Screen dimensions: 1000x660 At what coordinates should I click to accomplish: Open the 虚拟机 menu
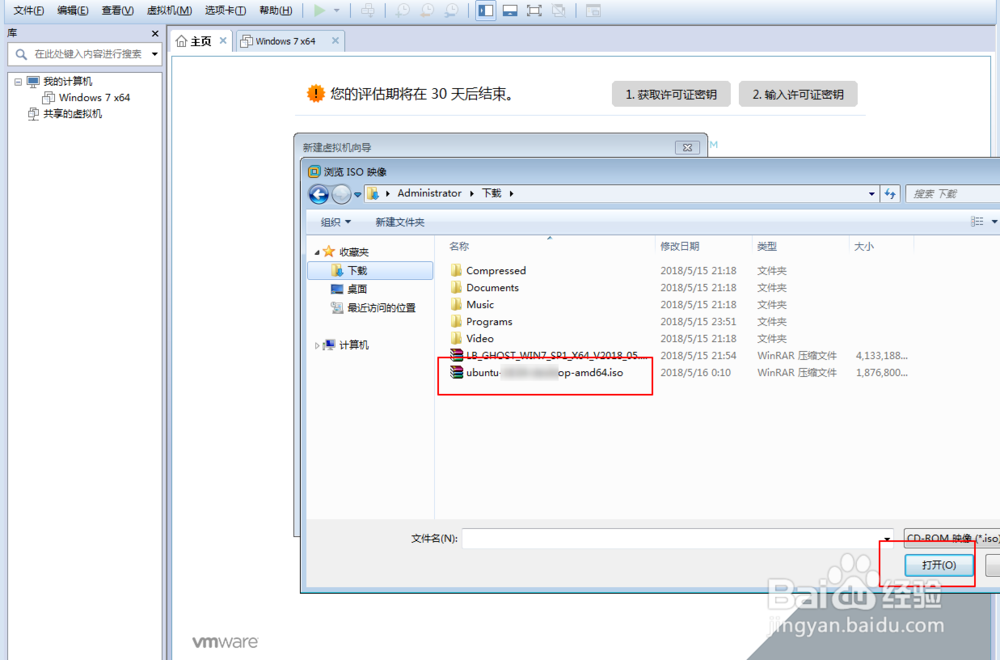(x=168, y=11)
